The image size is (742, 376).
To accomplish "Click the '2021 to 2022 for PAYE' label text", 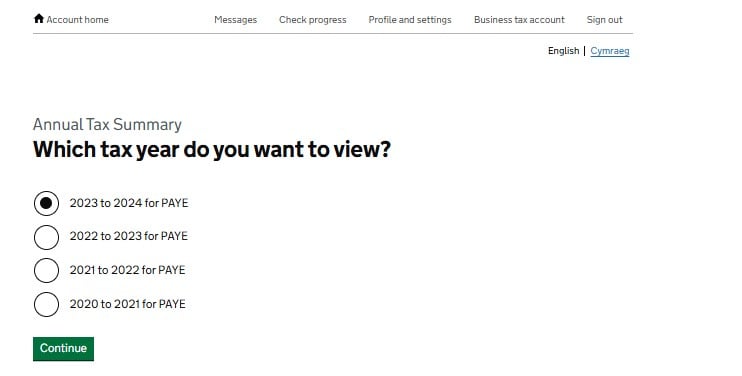I will [x=127, y=270].
